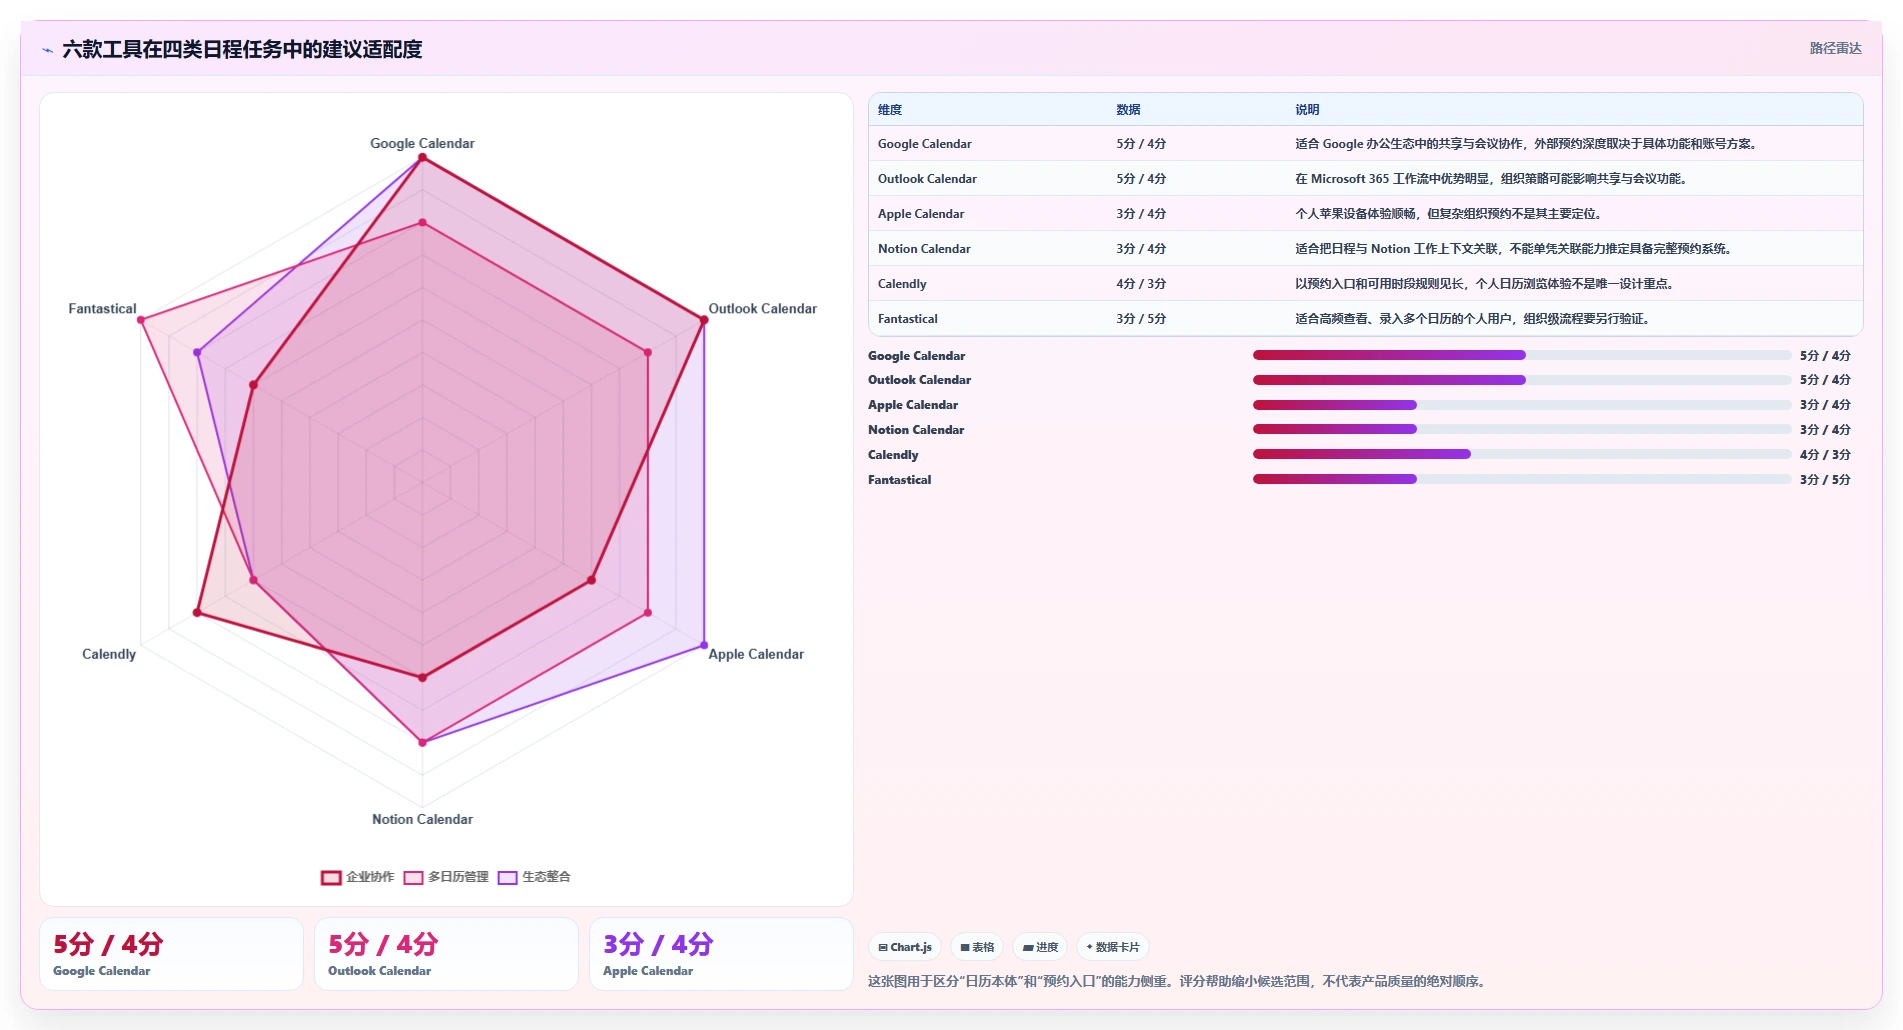Toggle the 多日历管理 legend series
Image resolution: width=1903 pixels, height=1030 pixels.
point(446,877)
